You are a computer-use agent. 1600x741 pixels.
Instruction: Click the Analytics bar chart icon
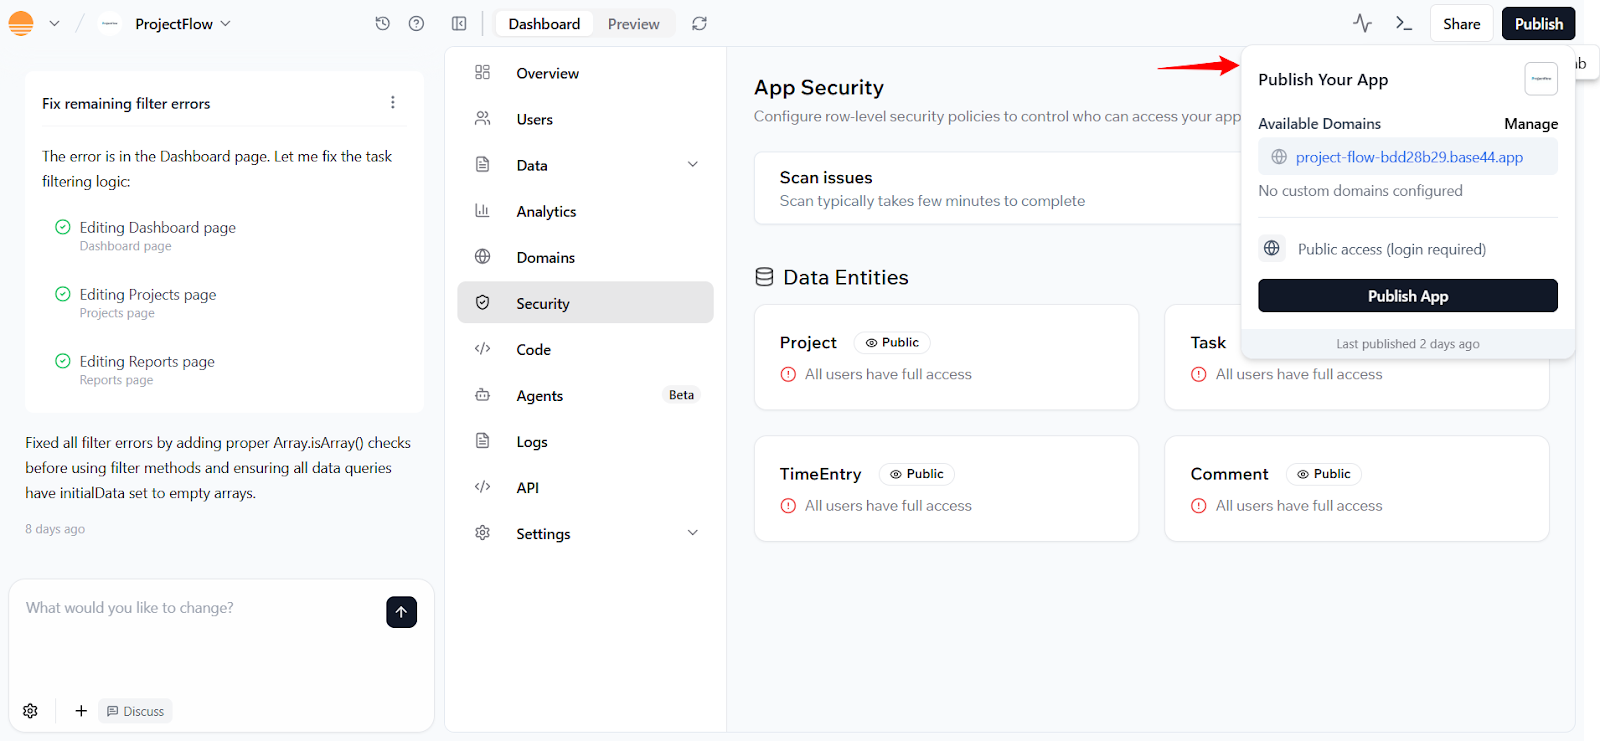[x=482, y=210]
